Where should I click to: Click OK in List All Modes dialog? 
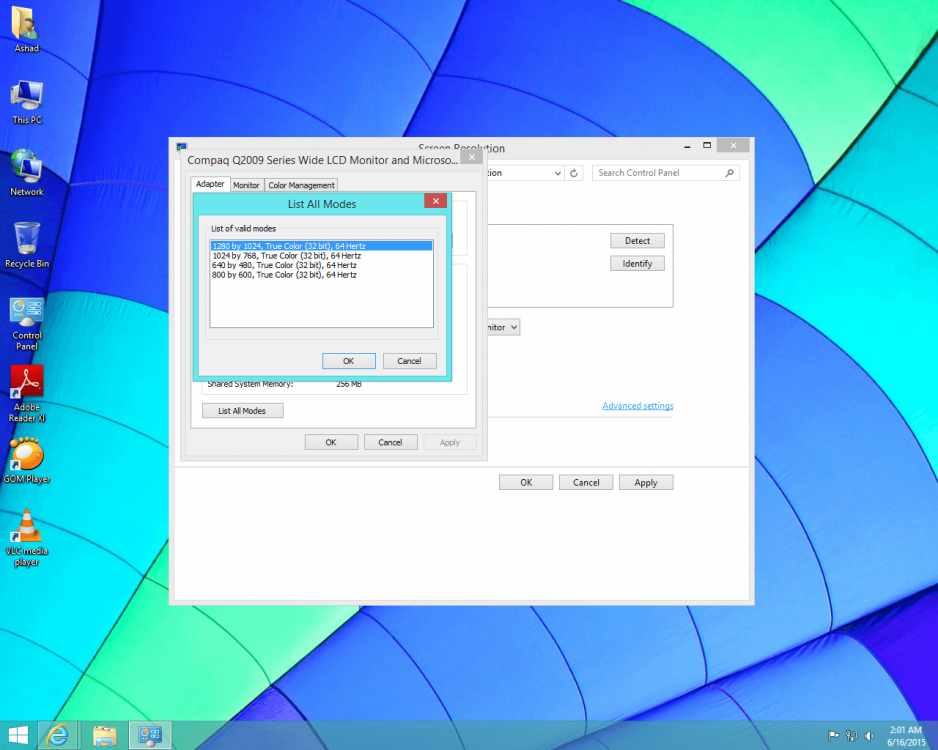pyautogui.click(x=349, y=361)
